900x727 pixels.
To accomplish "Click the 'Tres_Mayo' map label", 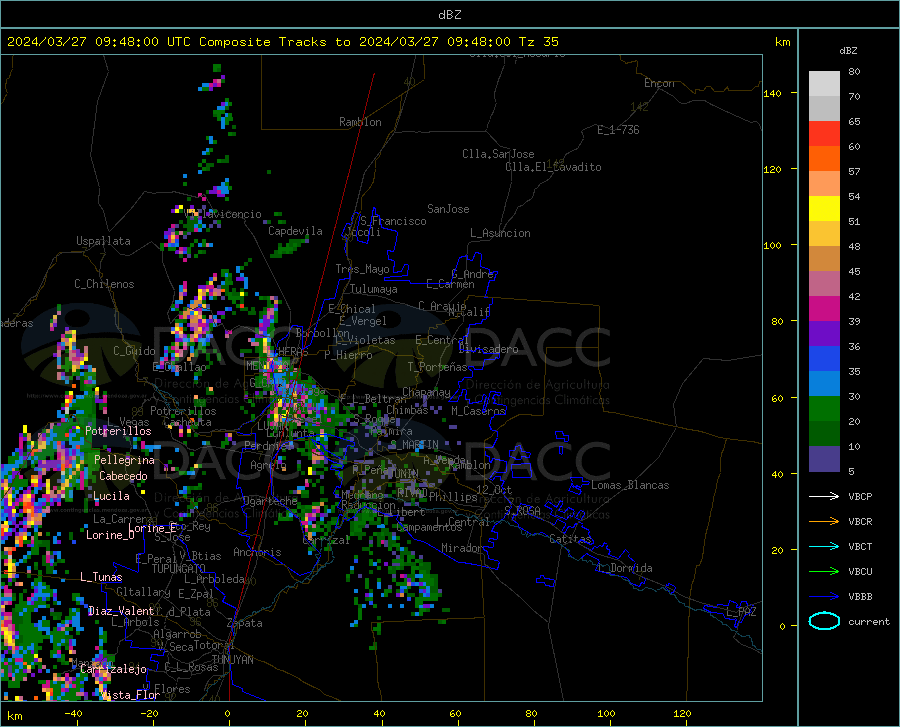I will tap(362, 269).
